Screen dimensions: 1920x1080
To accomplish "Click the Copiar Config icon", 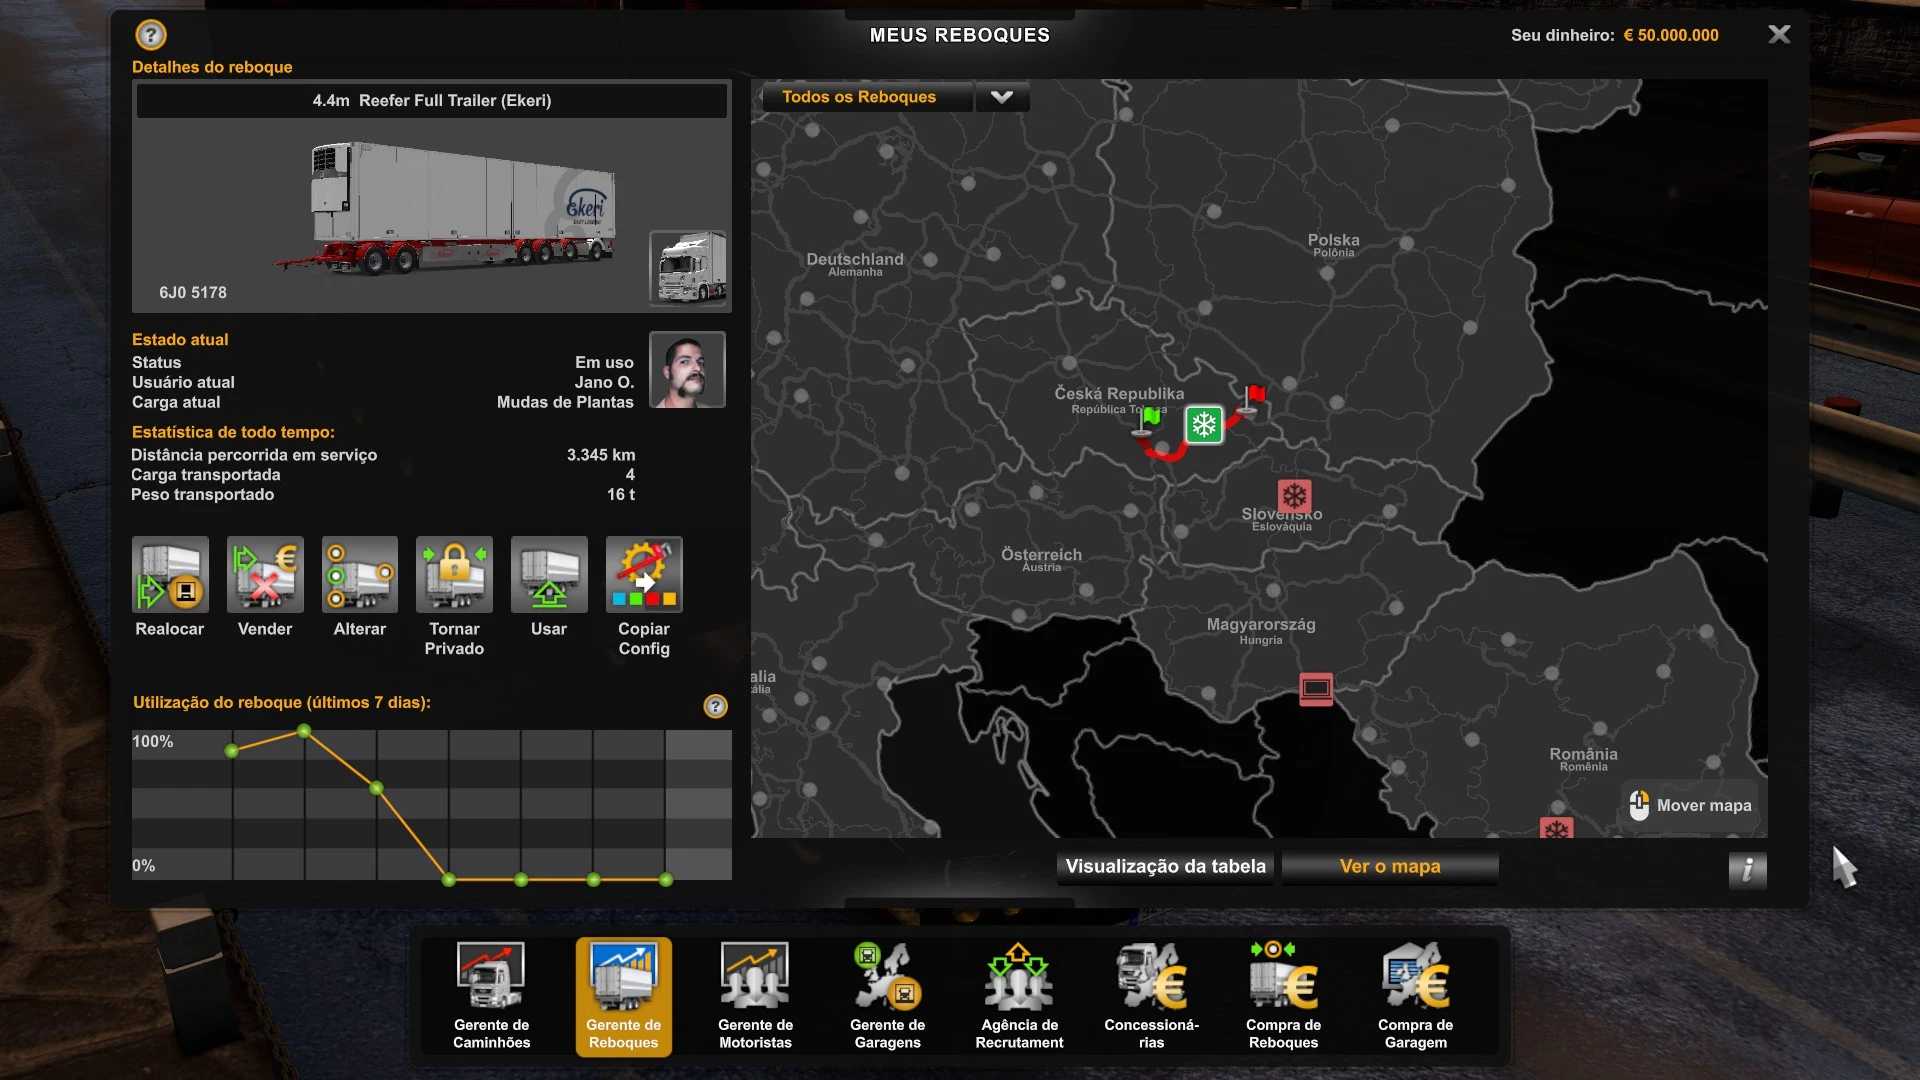I will 644,575.
